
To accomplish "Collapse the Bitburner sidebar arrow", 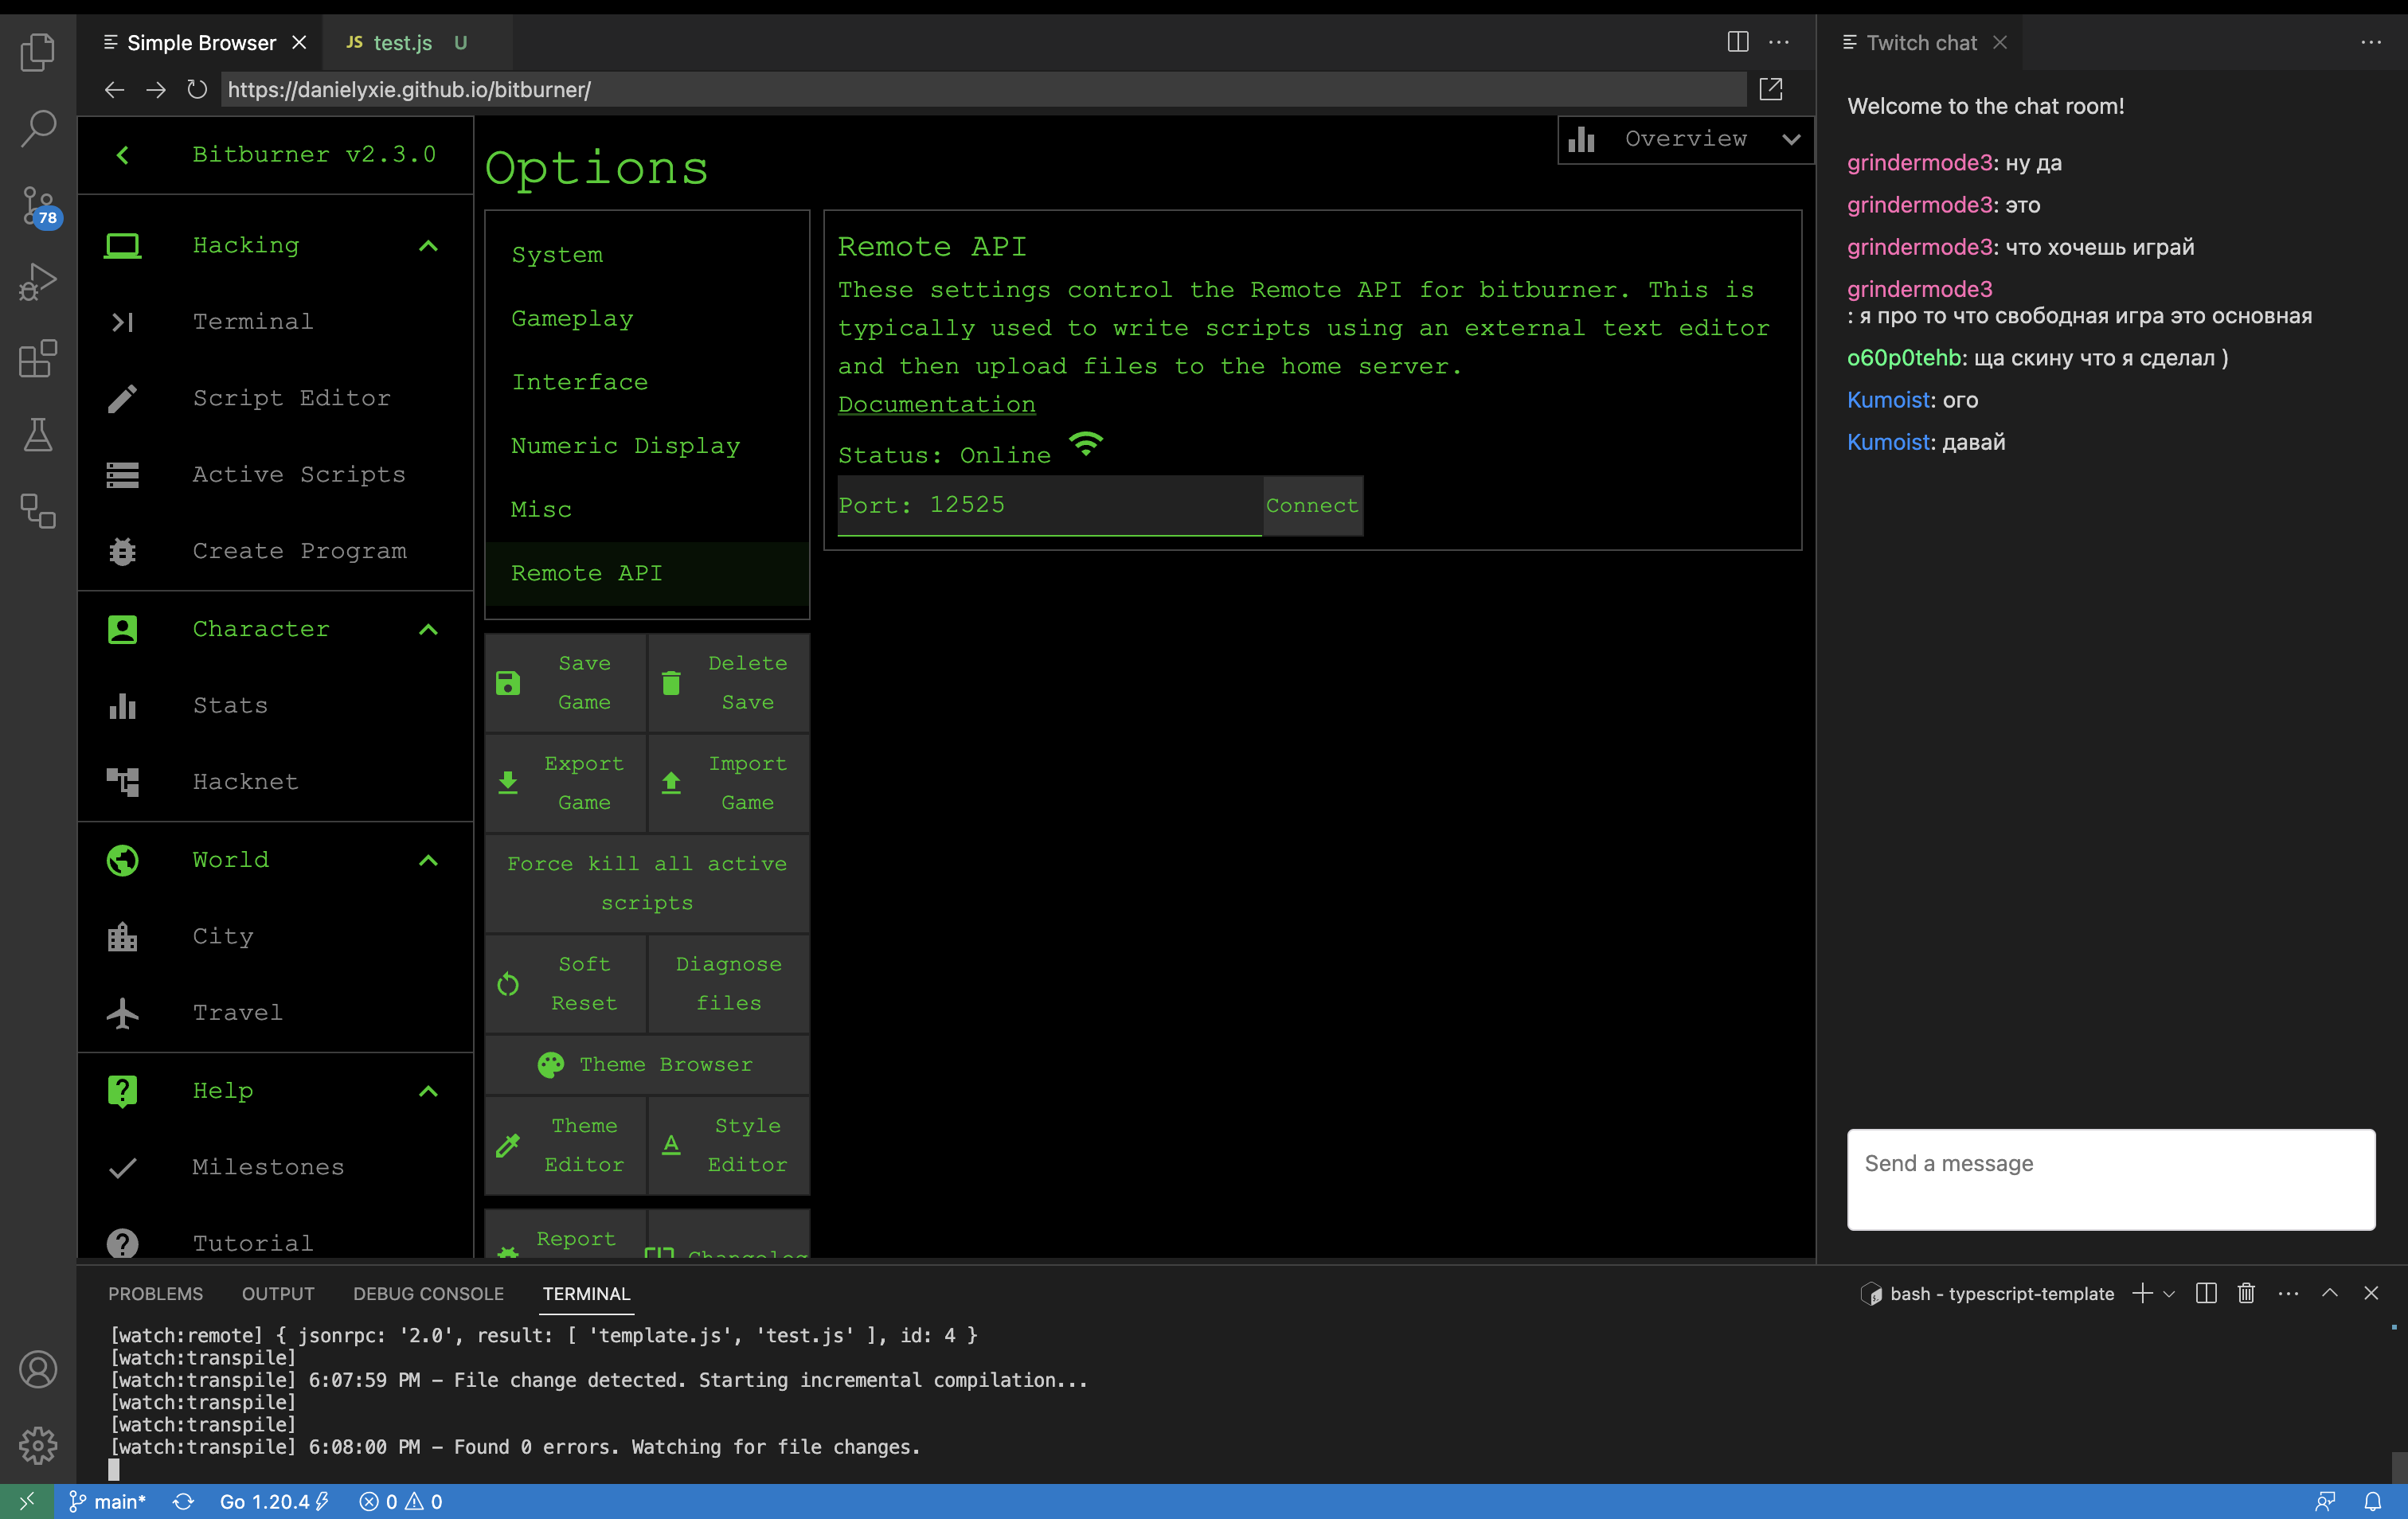I will [123, 155].
